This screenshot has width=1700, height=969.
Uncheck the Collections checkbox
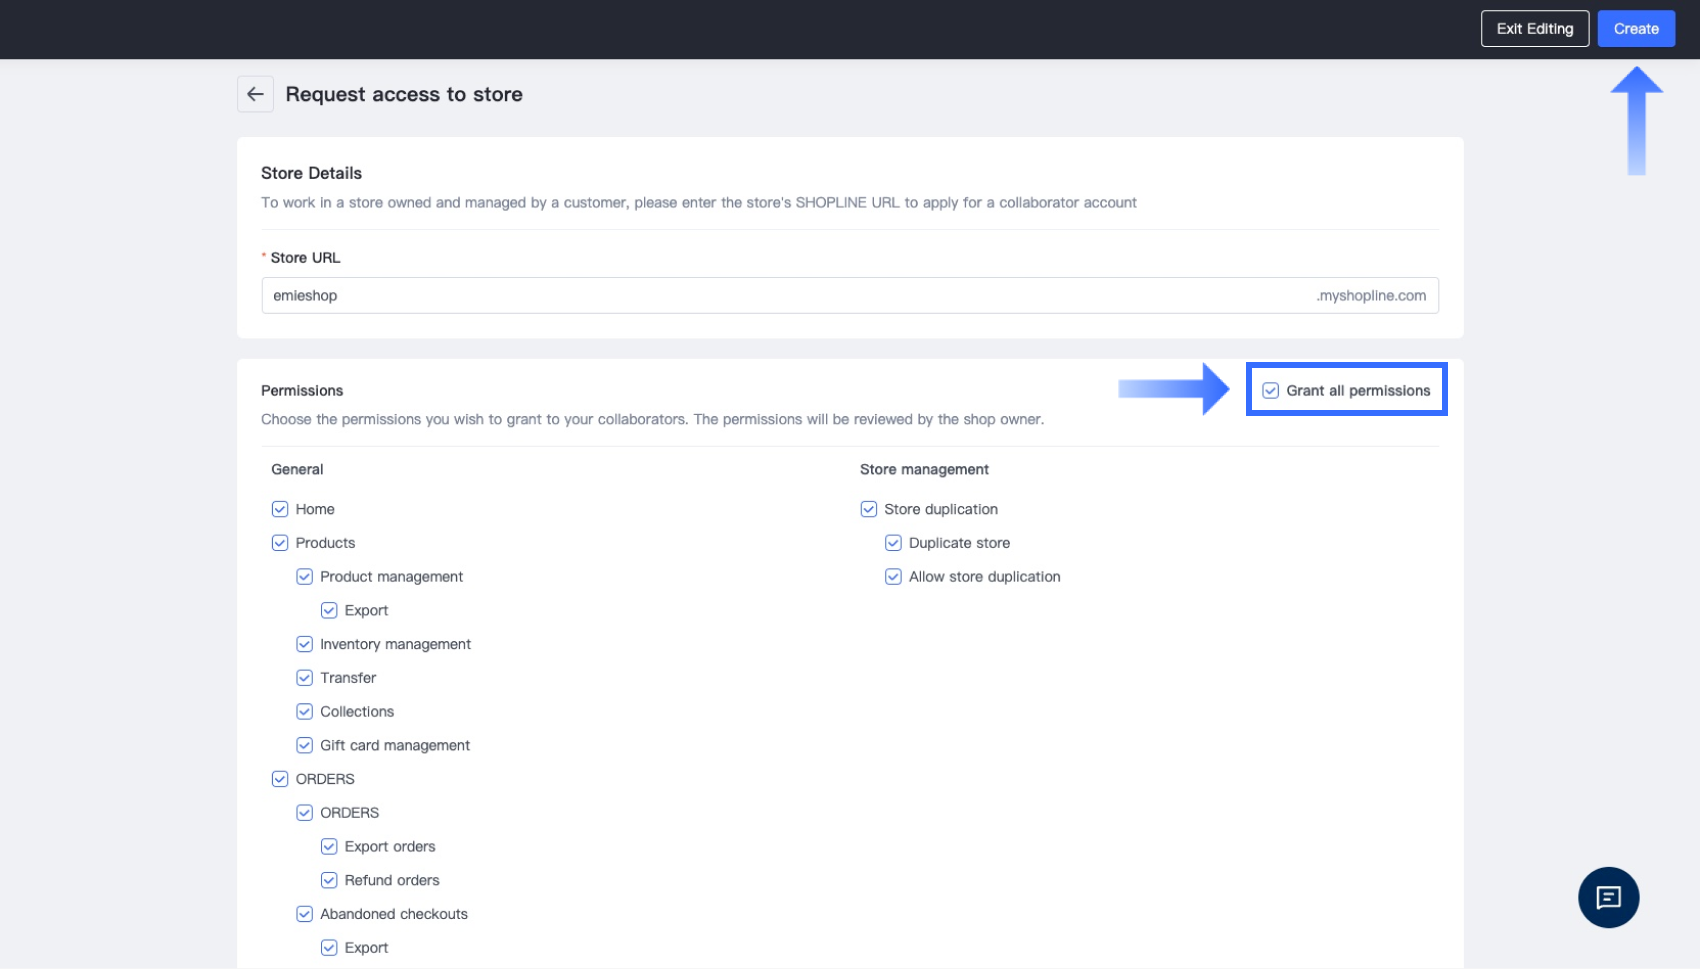pos(305,712)
